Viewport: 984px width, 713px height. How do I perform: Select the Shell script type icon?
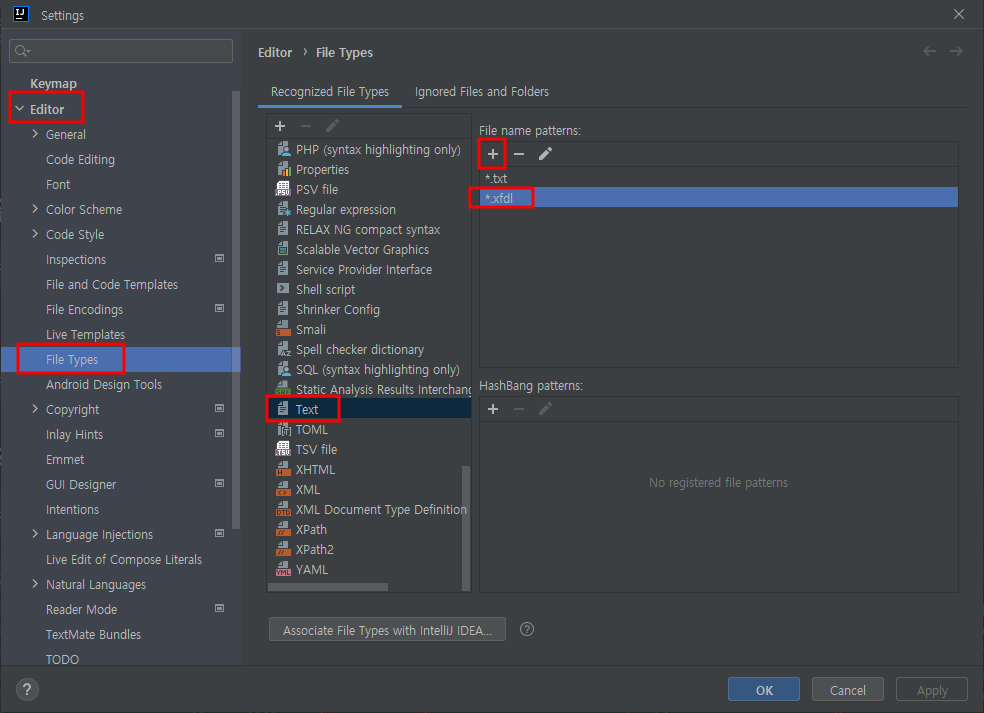(x=283, y=289)
